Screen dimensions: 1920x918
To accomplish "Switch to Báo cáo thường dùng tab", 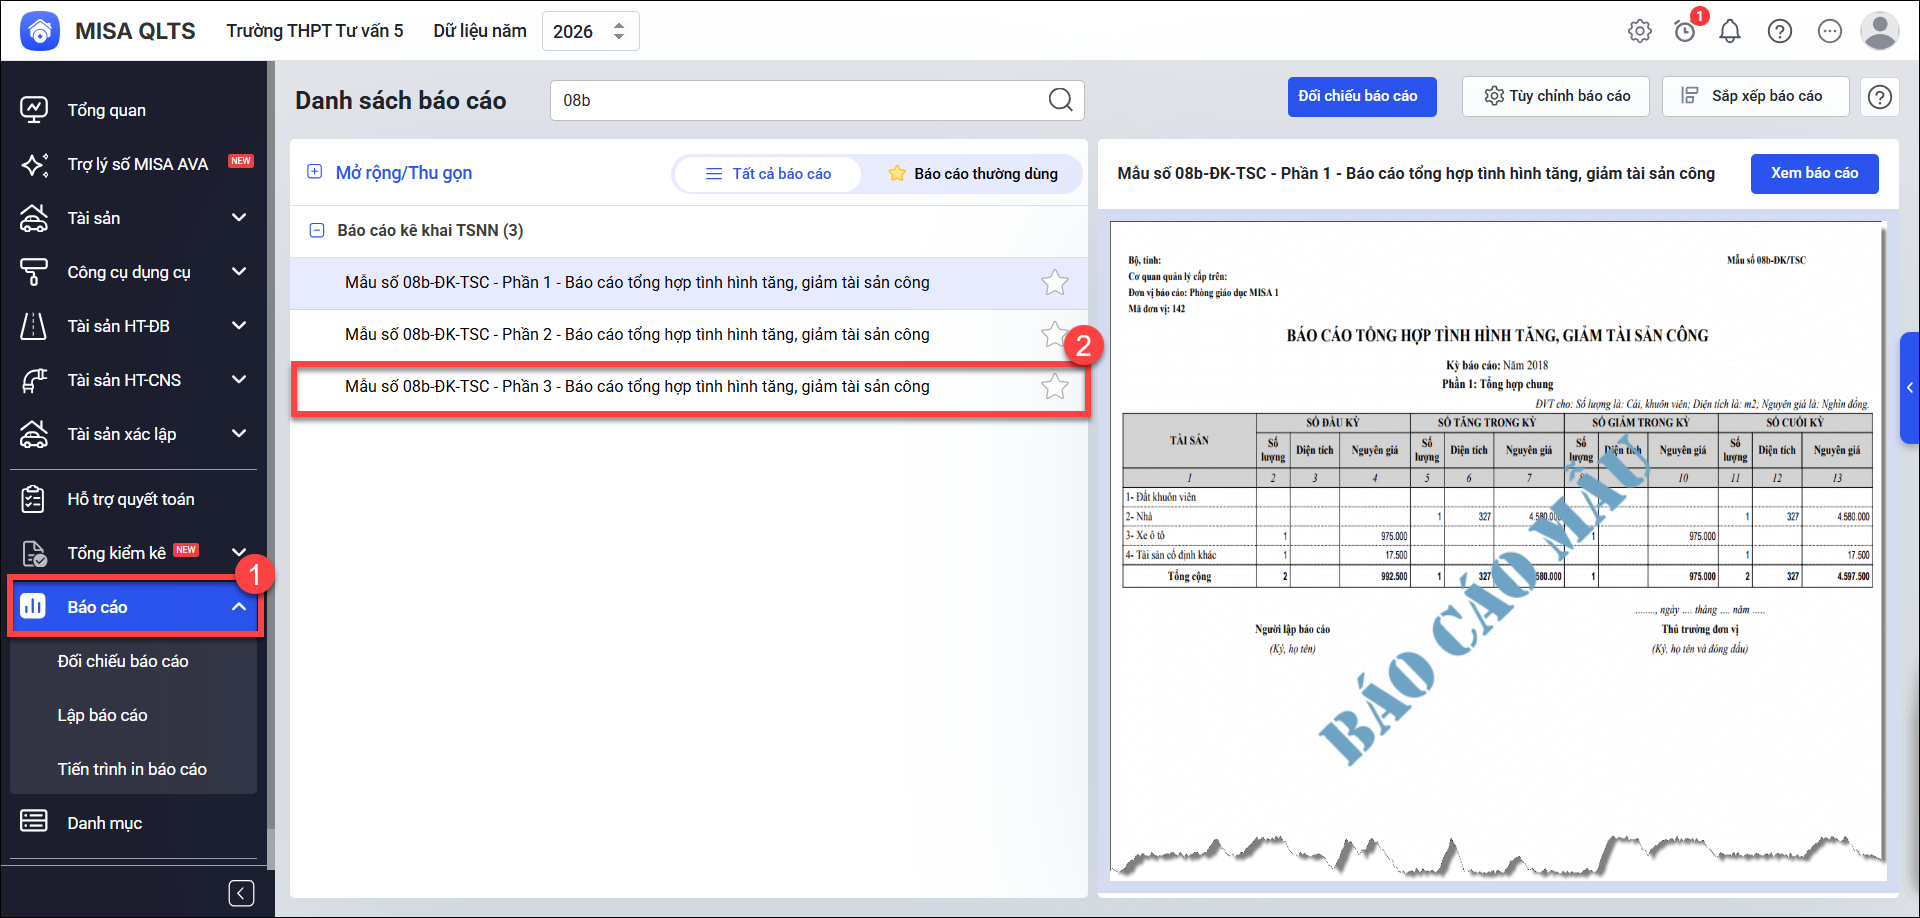I will click(973, 174).
